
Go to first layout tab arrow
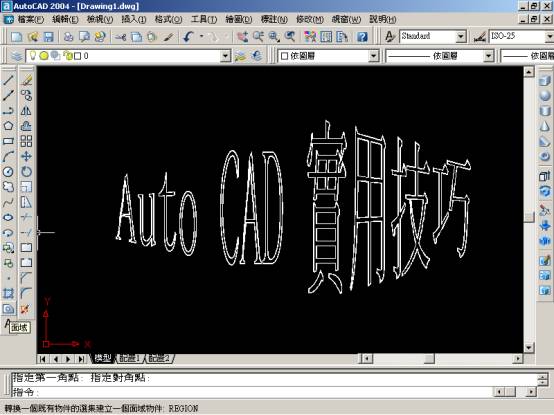pyautogui.click(x=42, y=359)
